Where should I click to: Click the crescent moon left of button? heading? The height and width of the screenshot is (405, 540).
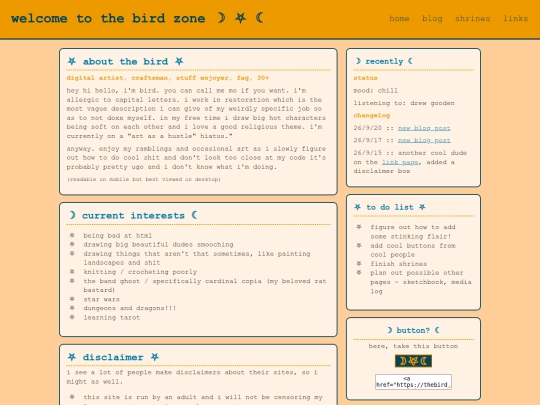pos(390,330)
